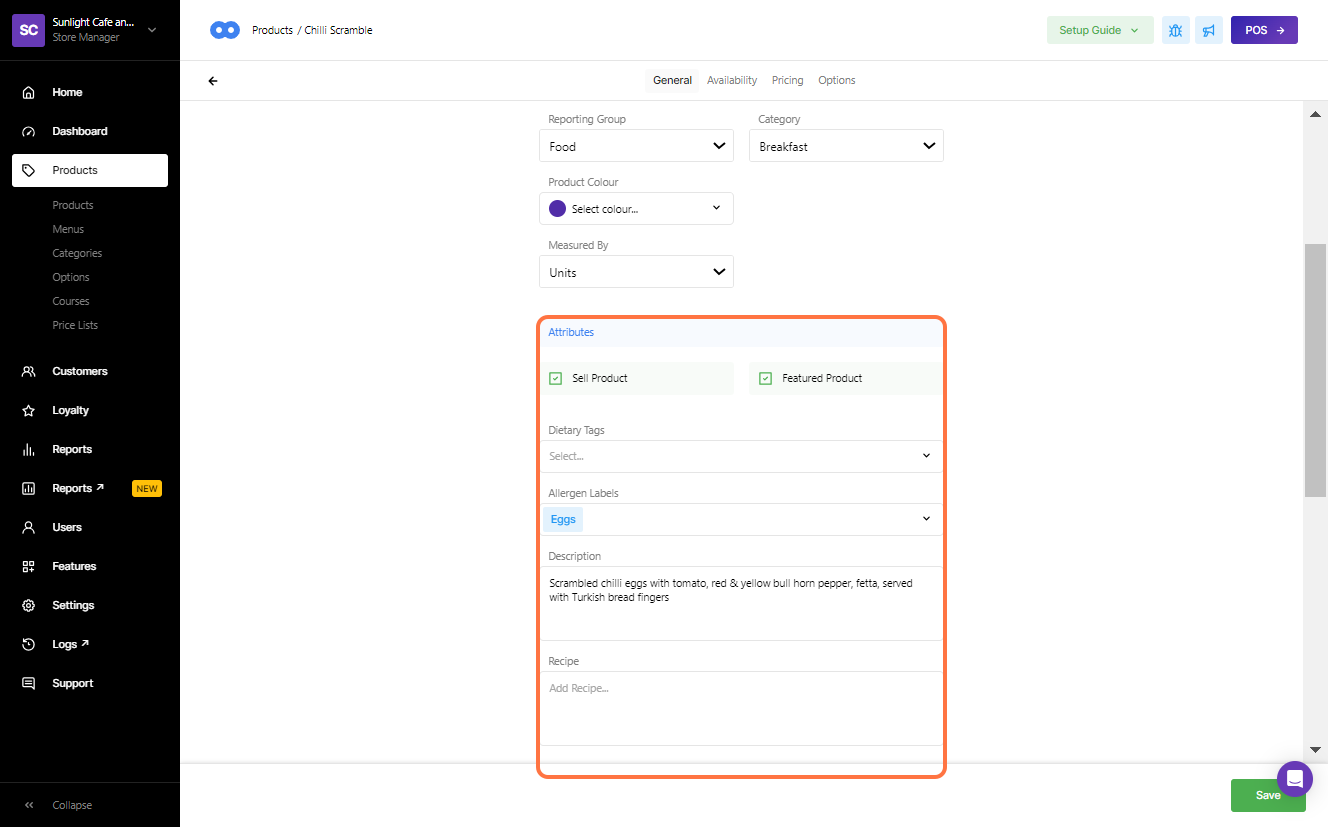The height and width of the screenshot is (827, 1328).
Task: Click the purple POS button
Action: [1264, 30]
